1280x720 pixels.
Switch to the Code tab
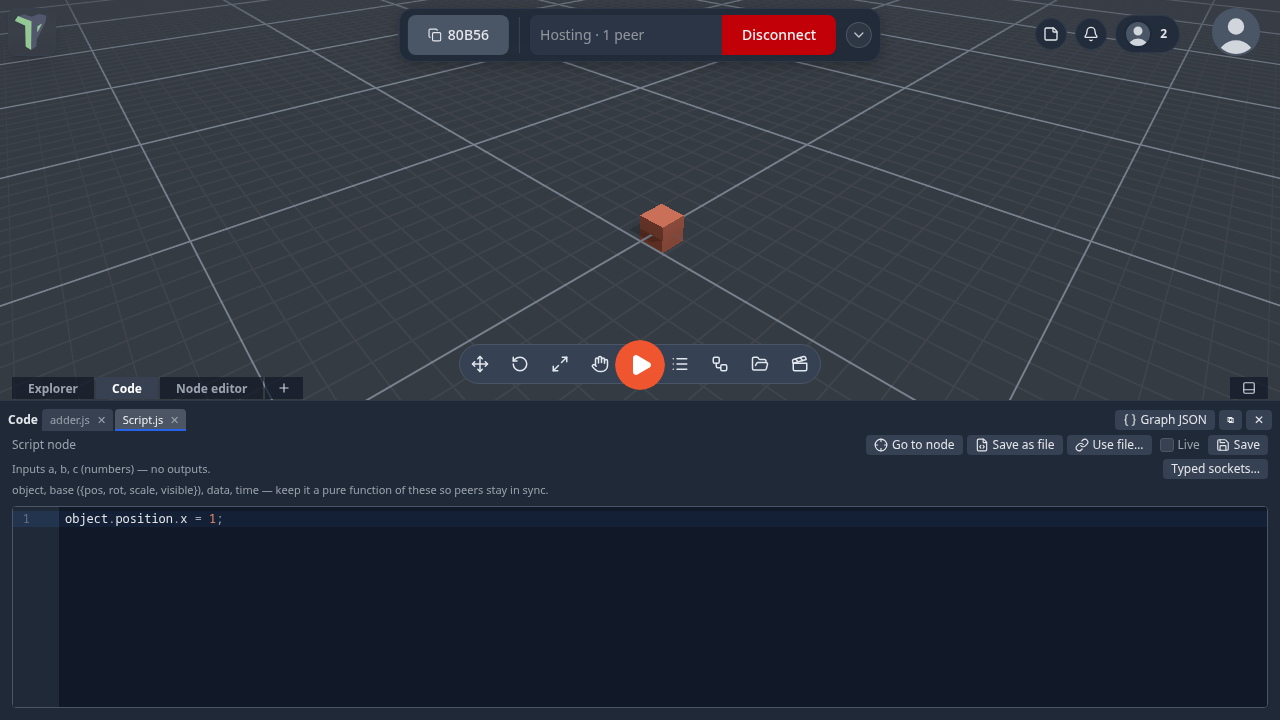(x=127, y=388)
